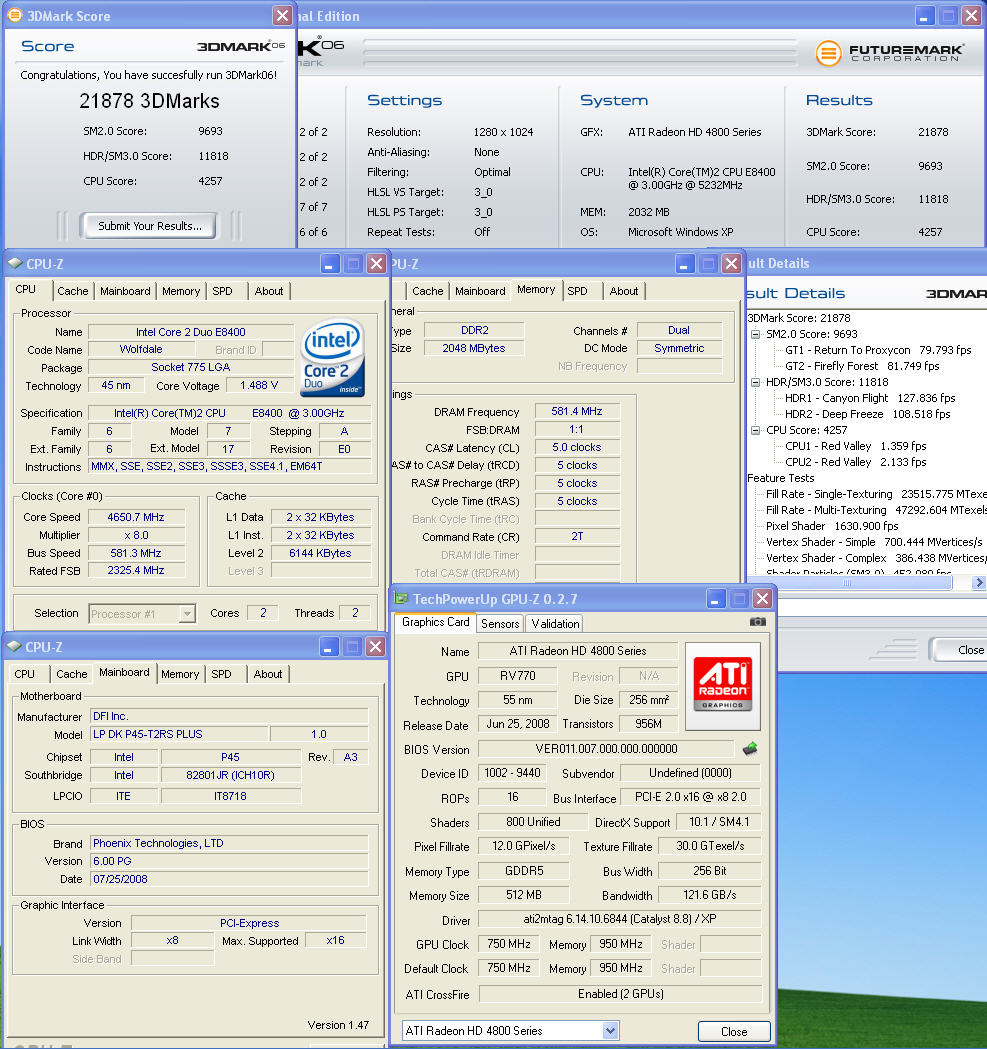Select Graphics Card tab in GPU-Z
The height and width of the screenshot is (1049, 987).
pos(436,622)
